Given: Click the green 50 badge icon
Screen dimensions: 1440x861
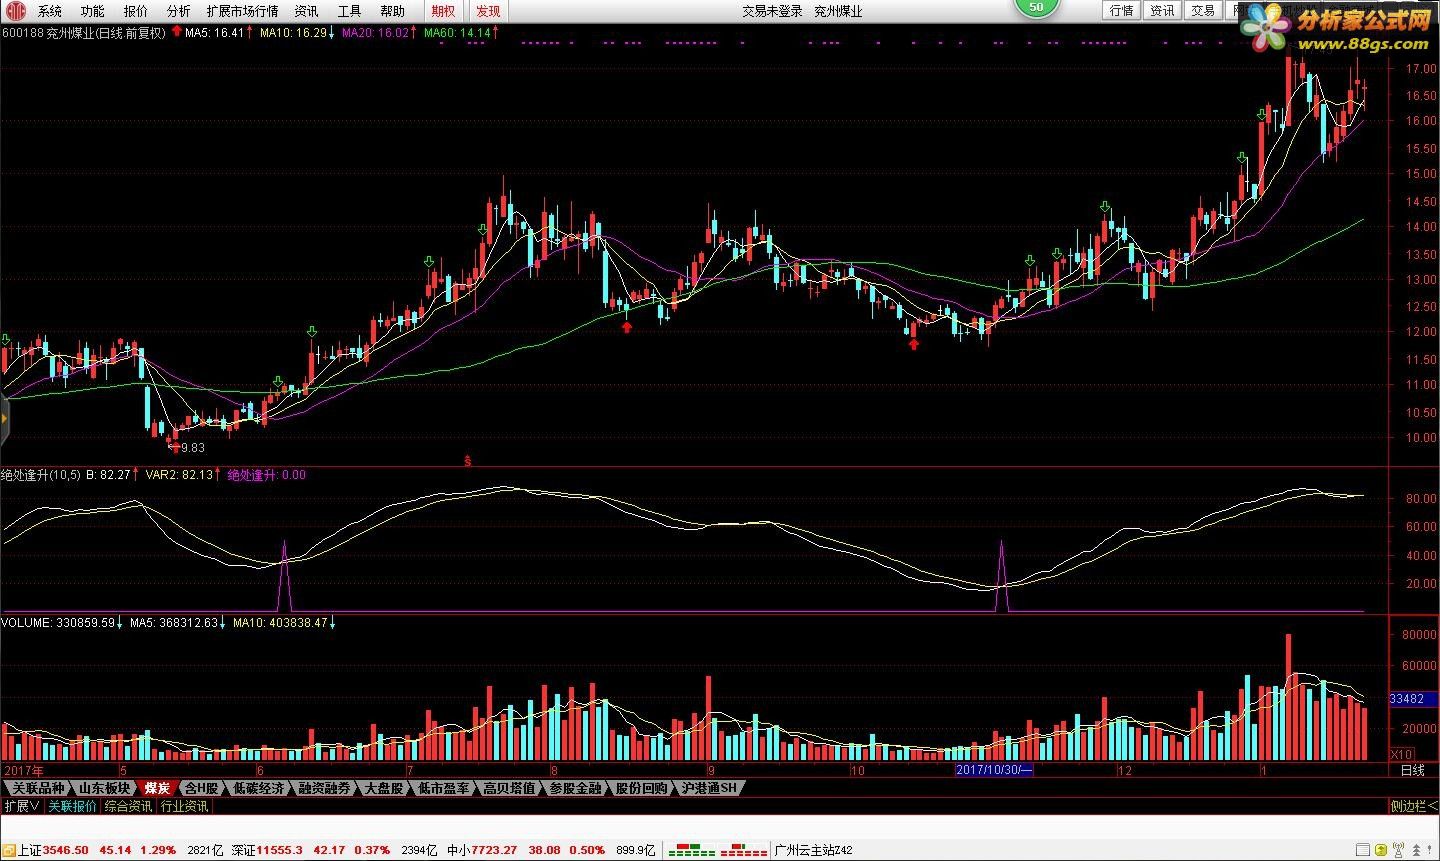Looking at the screenshot, I should (1036, 7).
